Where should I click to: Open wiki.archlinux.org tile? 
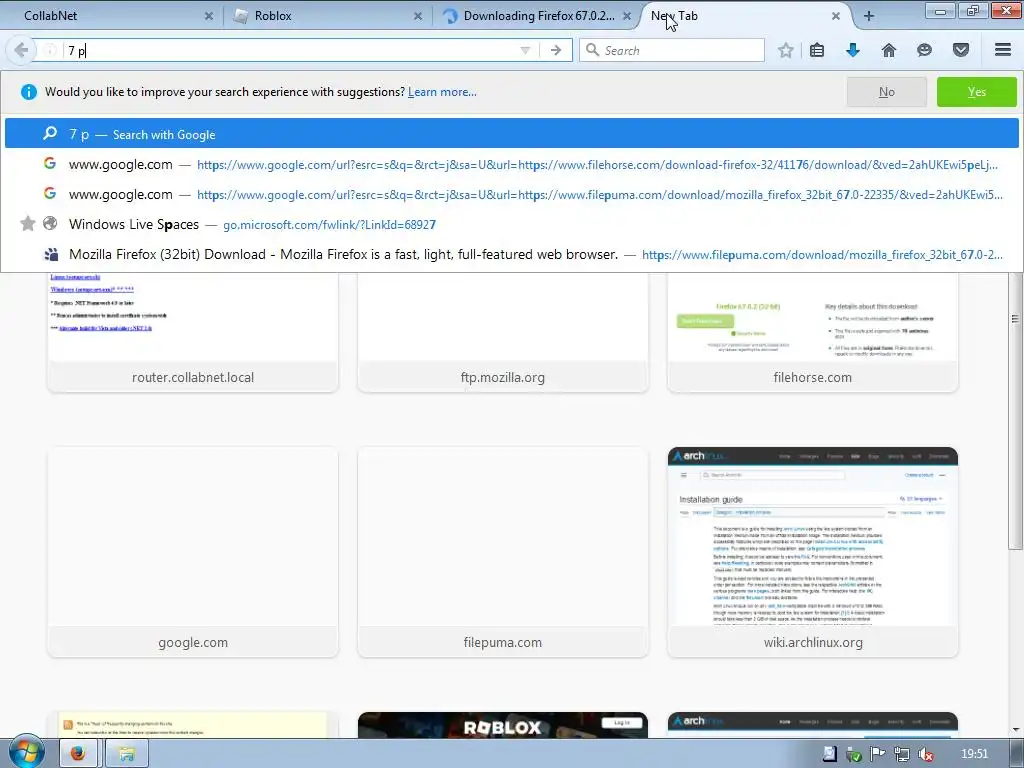pos(812,552)
